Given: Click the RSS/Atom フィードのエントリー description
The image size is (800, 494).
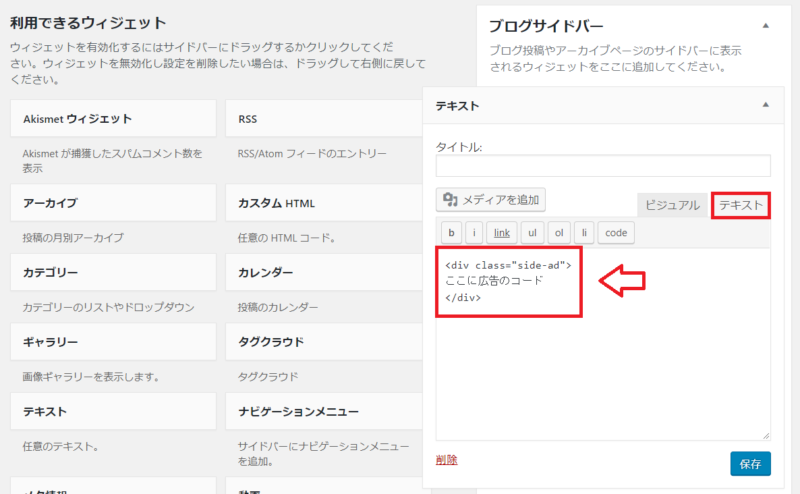Looking at the screenshot, I should coord(312,154).
